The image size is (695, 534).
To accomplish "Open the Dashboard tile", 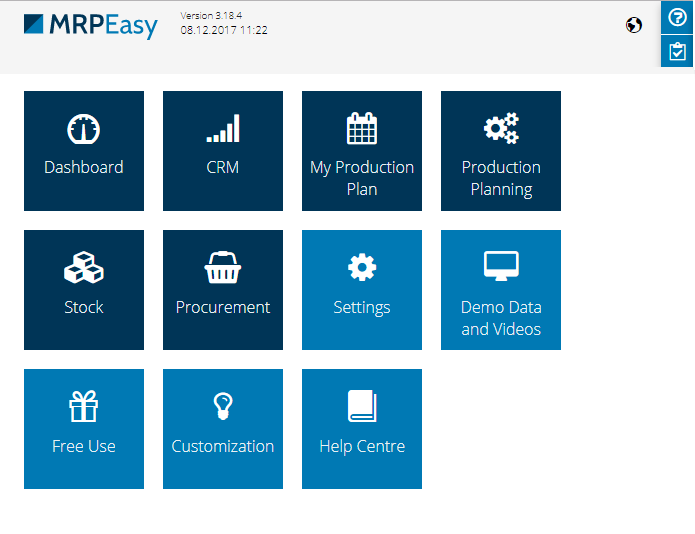I will pos(84,151).
